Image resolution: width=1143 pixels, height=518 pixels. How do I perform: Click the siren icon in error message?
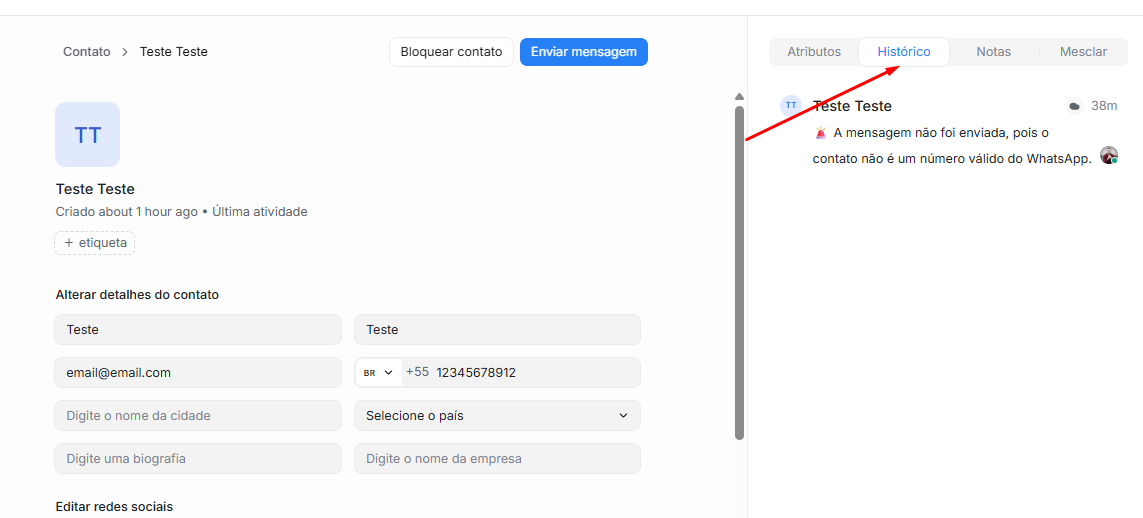pos(821,133)
